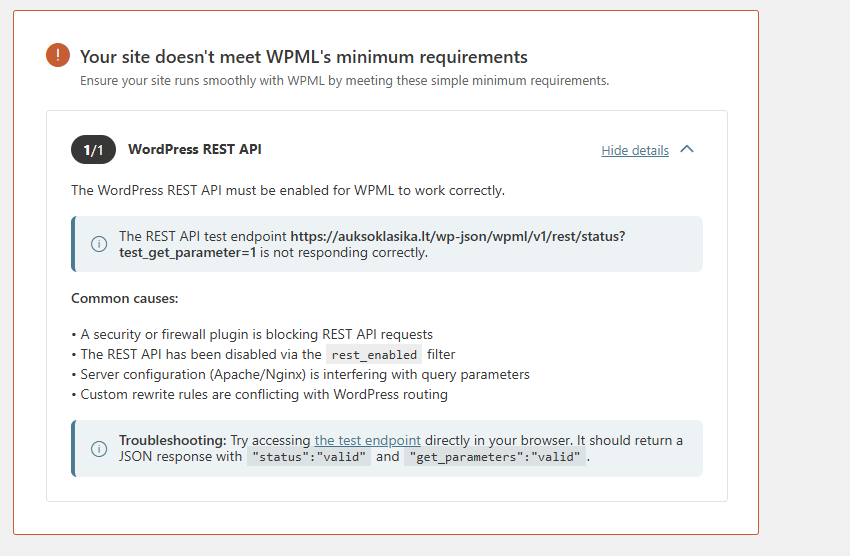This screenshot has height=556, width=850.
Task: Click the info icon beside the REST API endpoint notice
Action: pos(99,244)
